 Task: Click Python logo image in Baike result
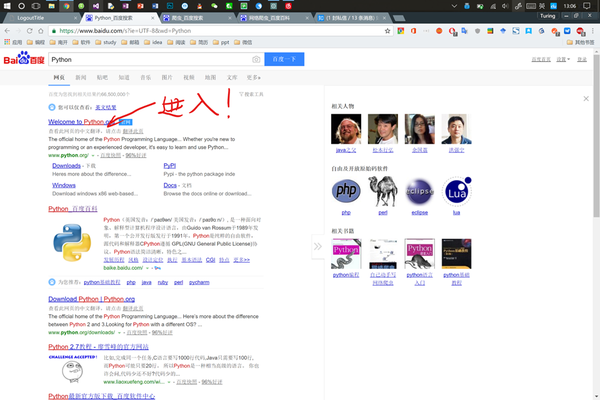pyautogui.click(x=72, y=243)
